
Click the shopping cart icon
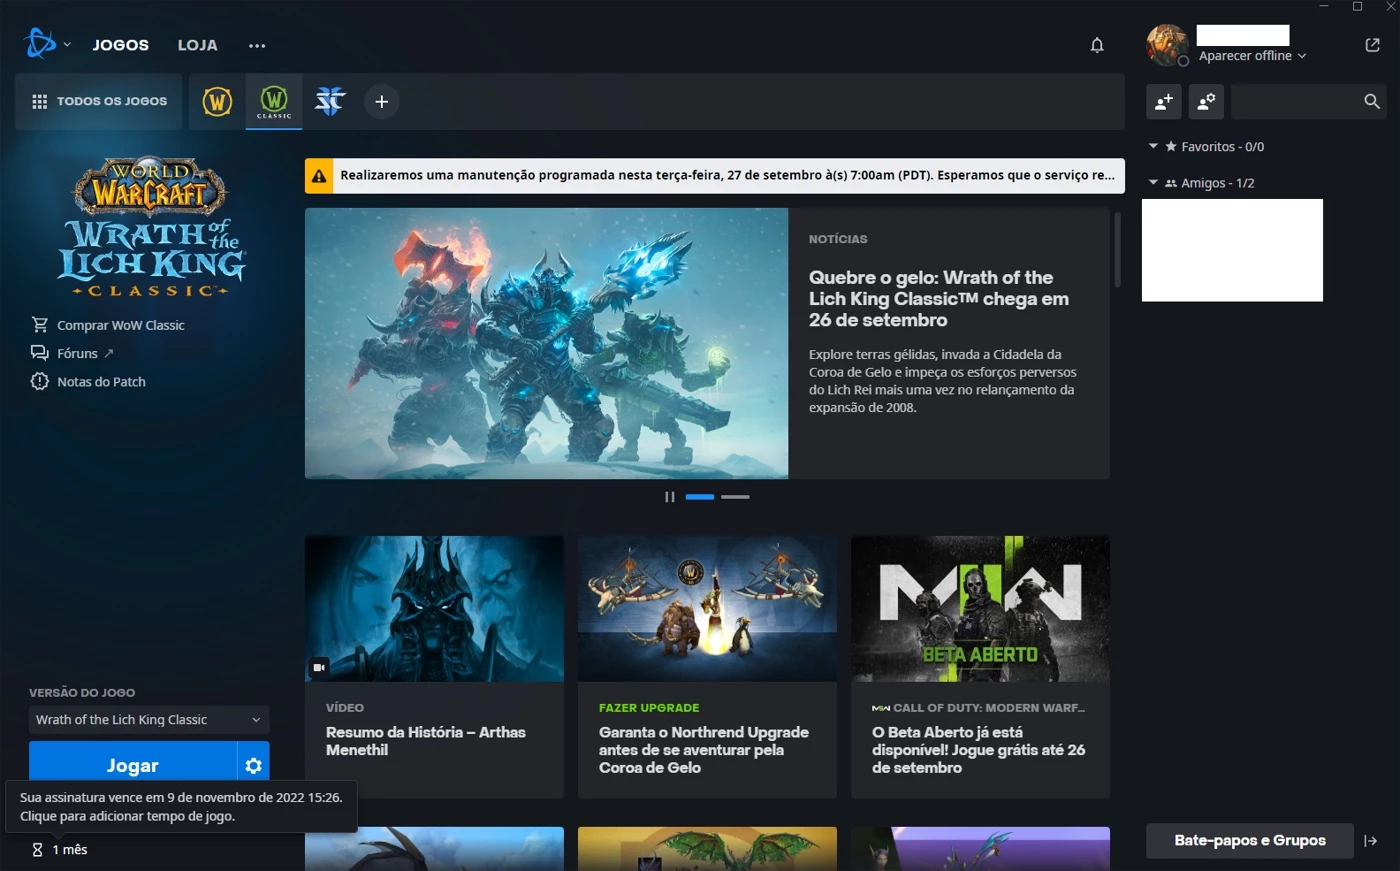point(40,325)
